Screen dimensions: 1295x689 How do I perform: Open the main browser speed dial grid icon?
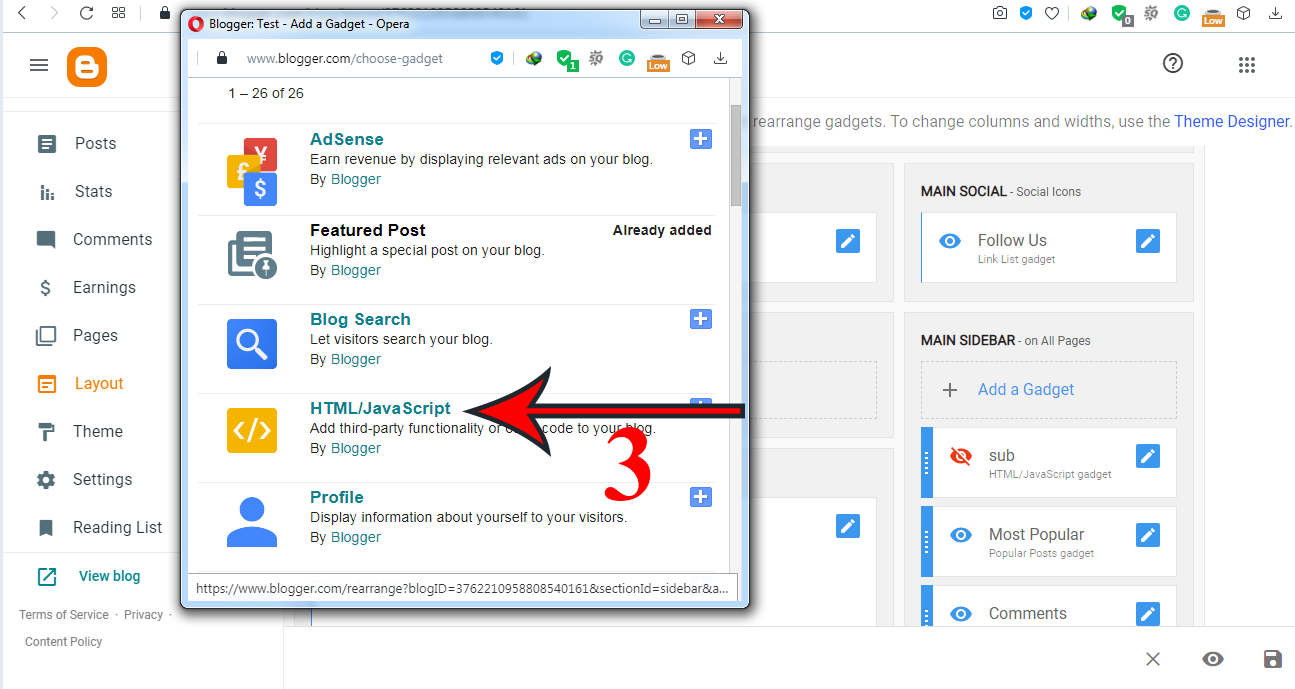[119, 13]
